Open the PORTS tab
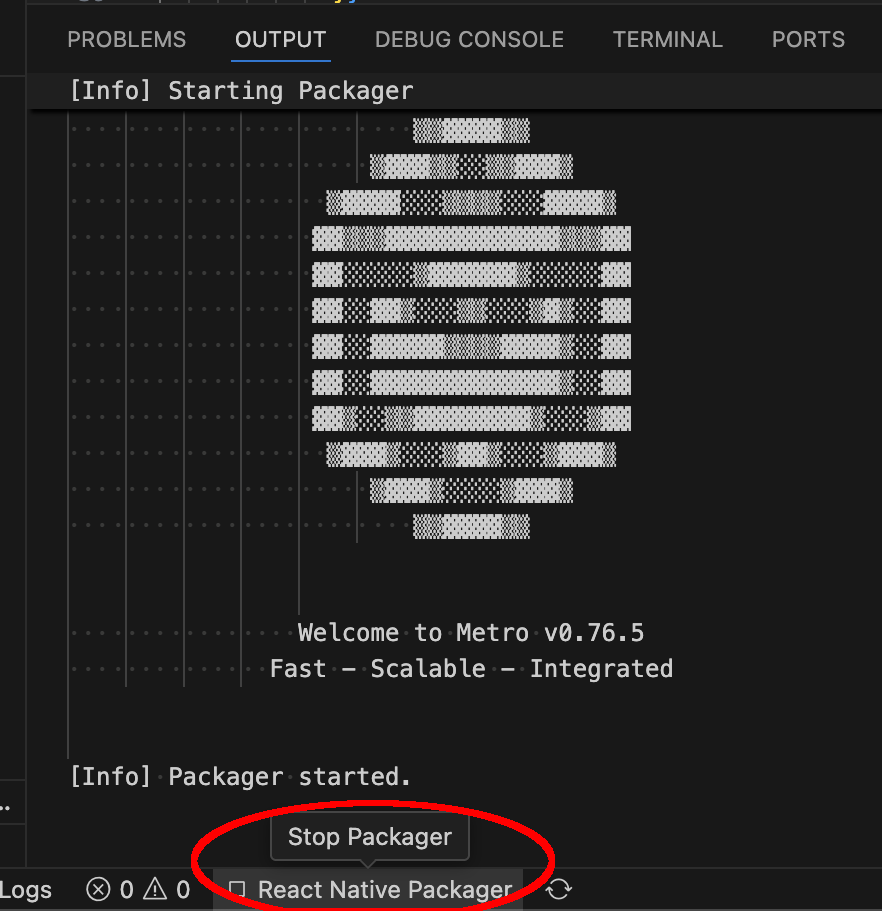882x911 pixels. pos(808,40)
